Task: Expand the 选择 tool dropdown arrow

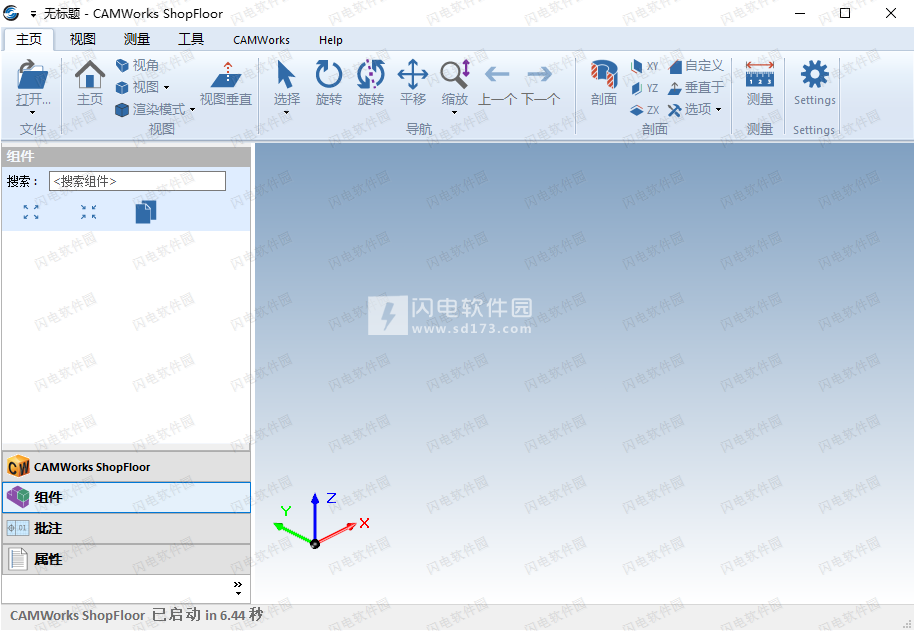Action: pyautogui.click(x=287, y=113)
